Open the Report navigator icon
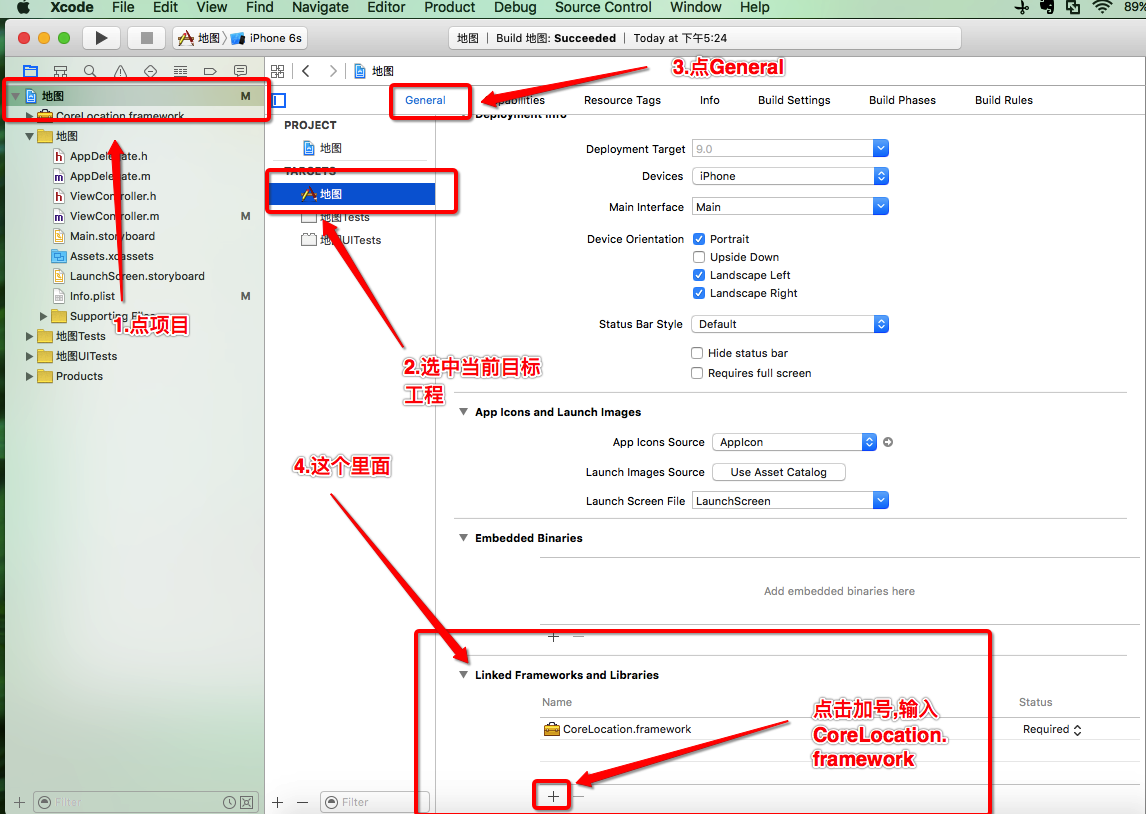 tap(240, 71)
